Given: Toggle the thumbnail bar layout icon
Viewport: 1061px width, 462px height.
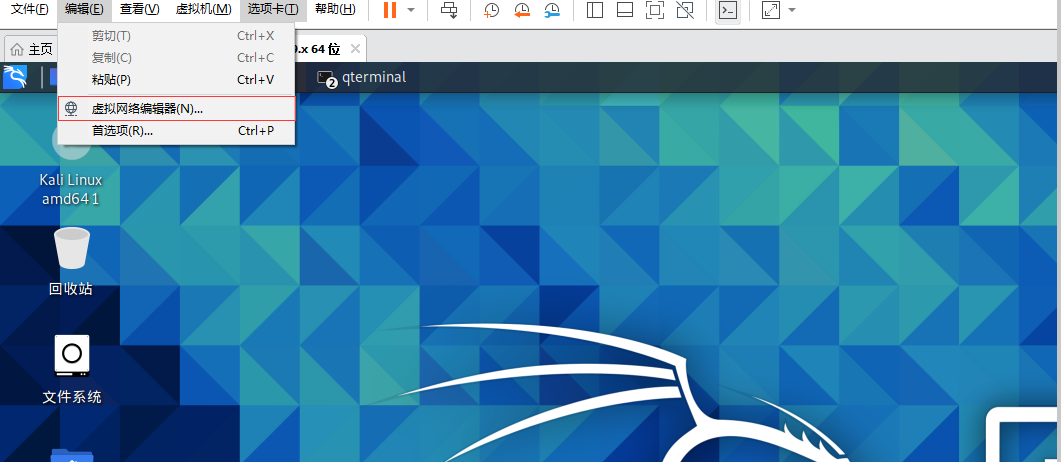Looking at the screenshot, I should coord(625,10).
